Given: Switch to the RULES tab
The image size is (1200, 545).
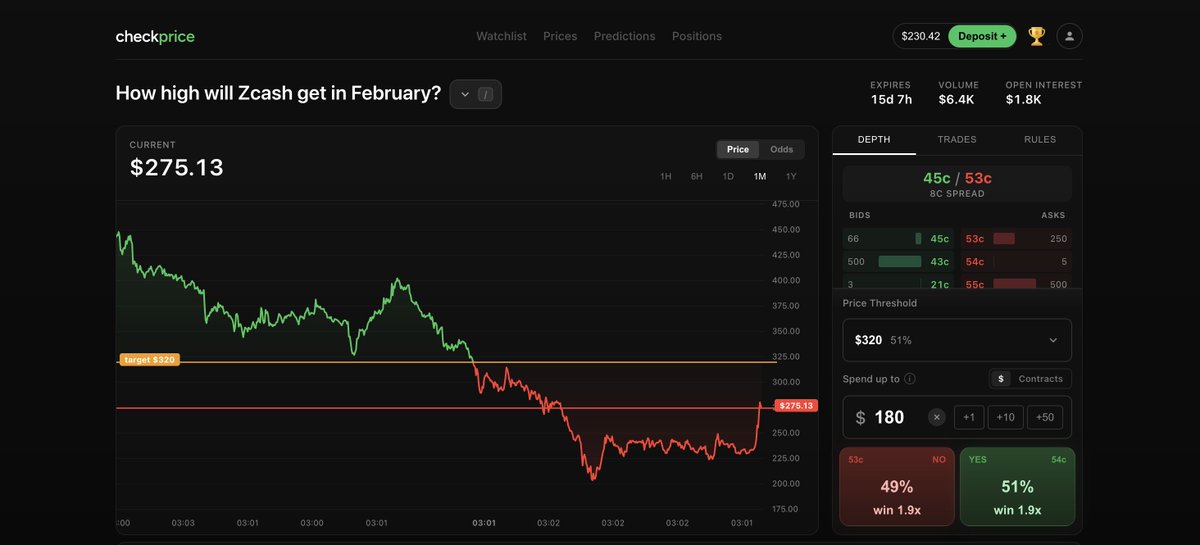Looking at the screenshot, I should coord(1040,140).
